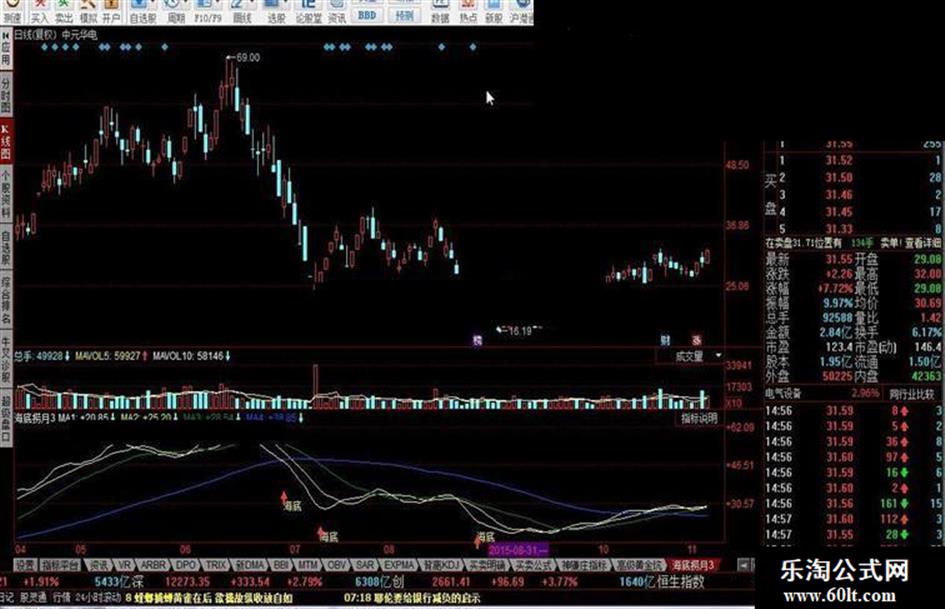Click the 设置 indicator settings tab

[25, 566]
